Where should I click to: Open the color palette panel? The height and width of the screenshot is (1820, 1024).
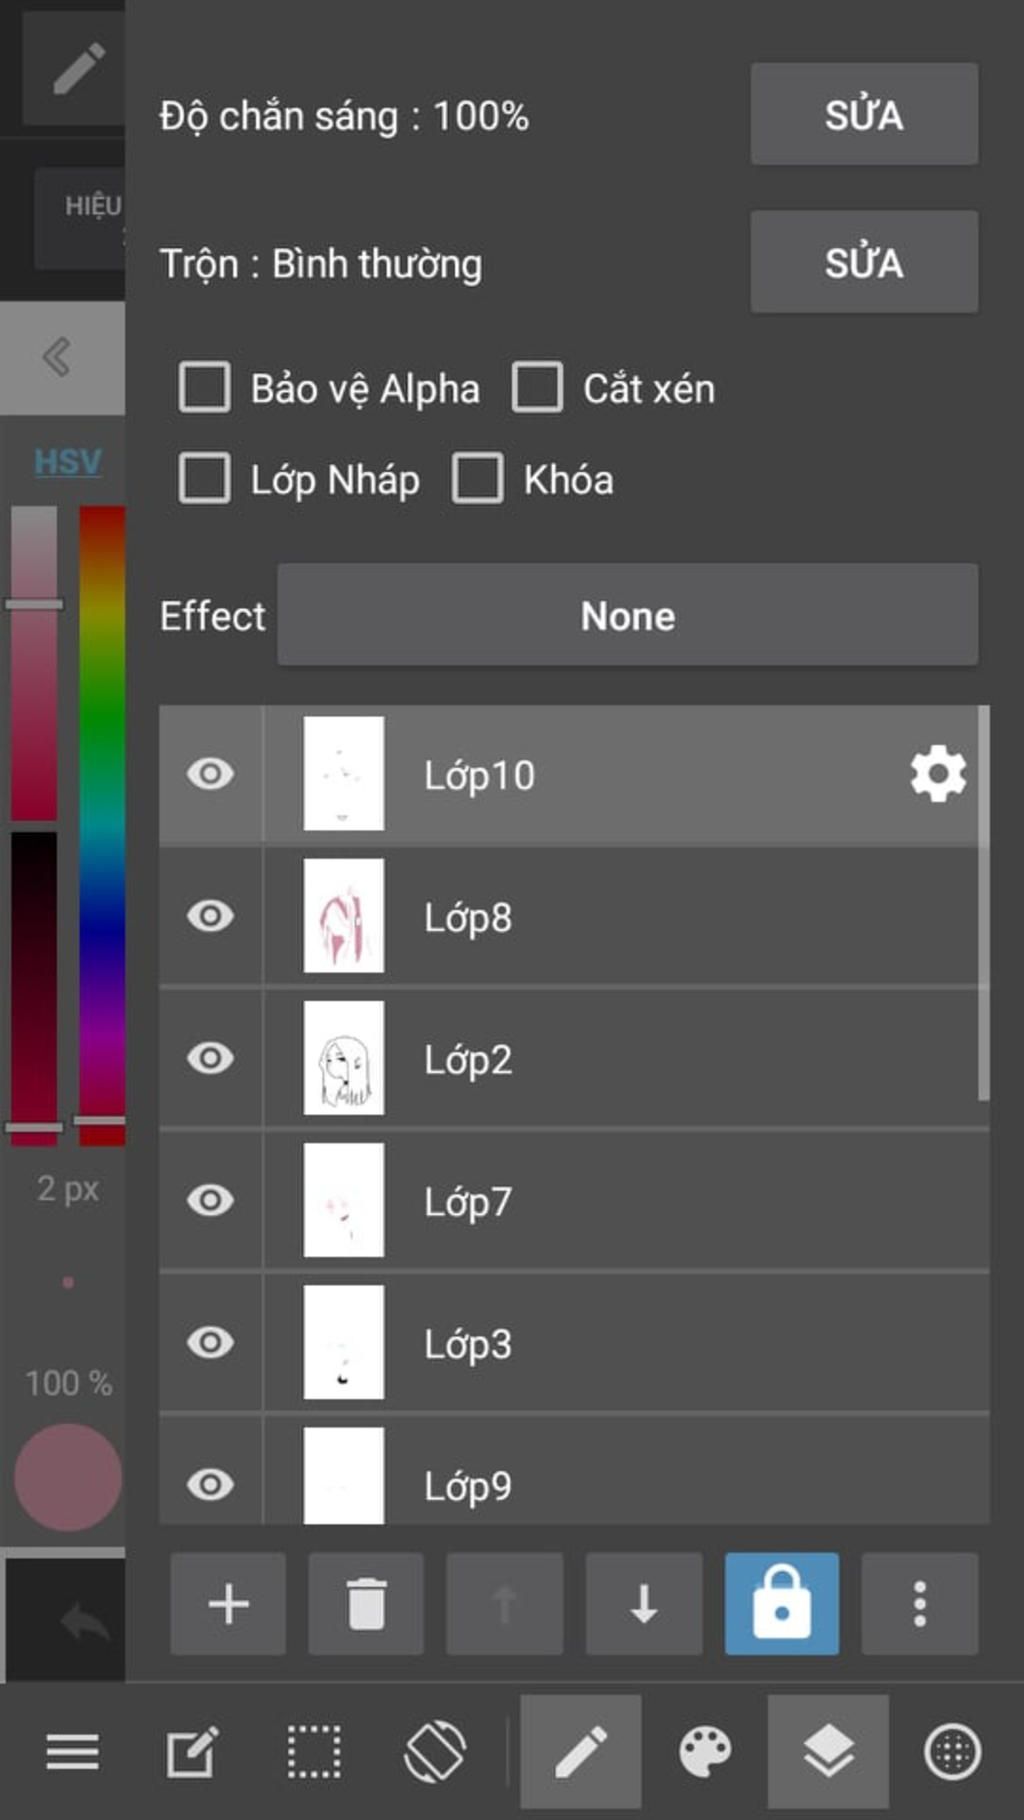click(x=705, y=1752)
